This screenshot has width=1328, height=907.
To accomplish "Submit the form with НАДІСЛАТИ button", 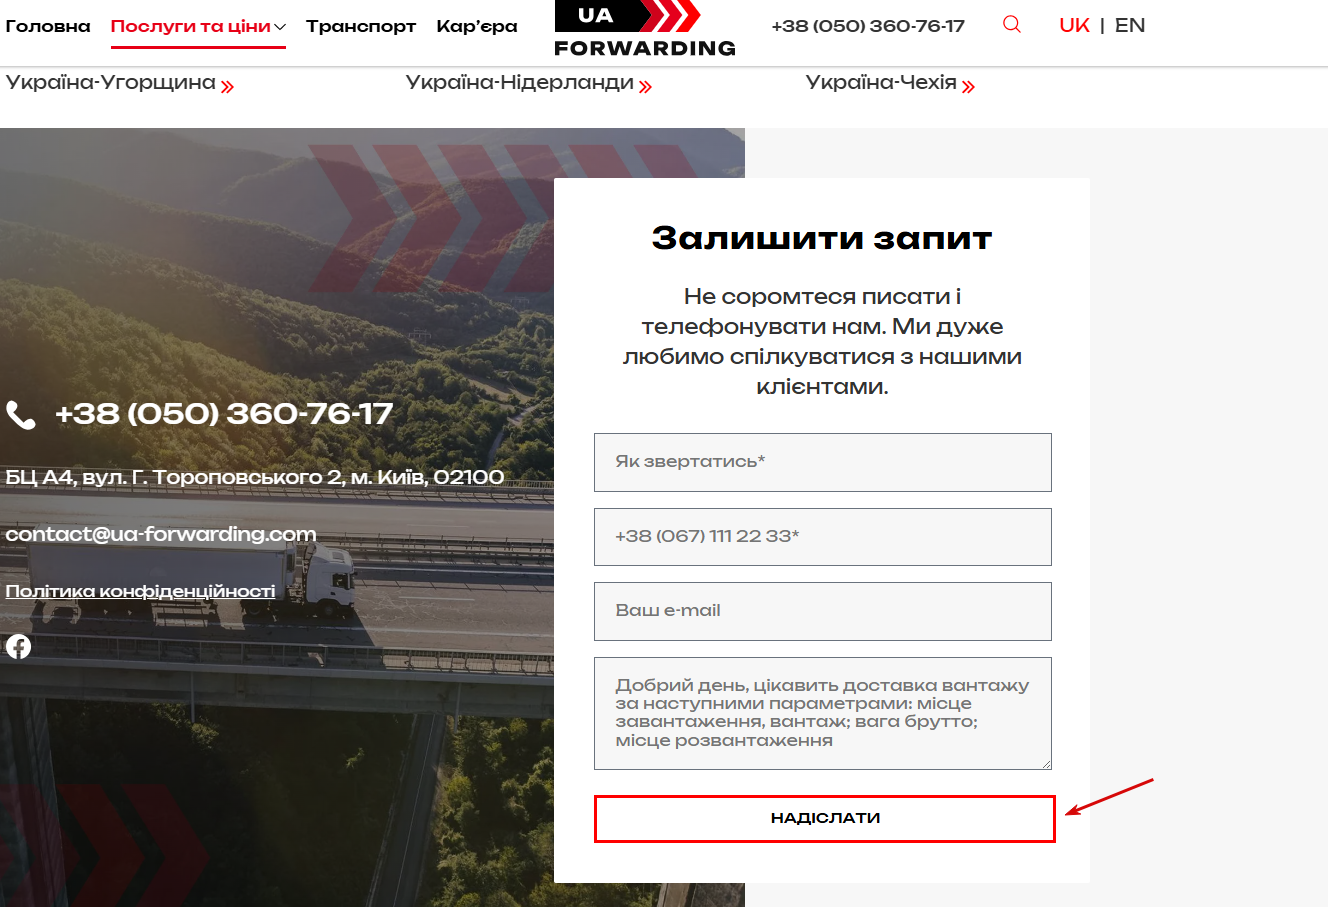I will click(x=825, y=818).
